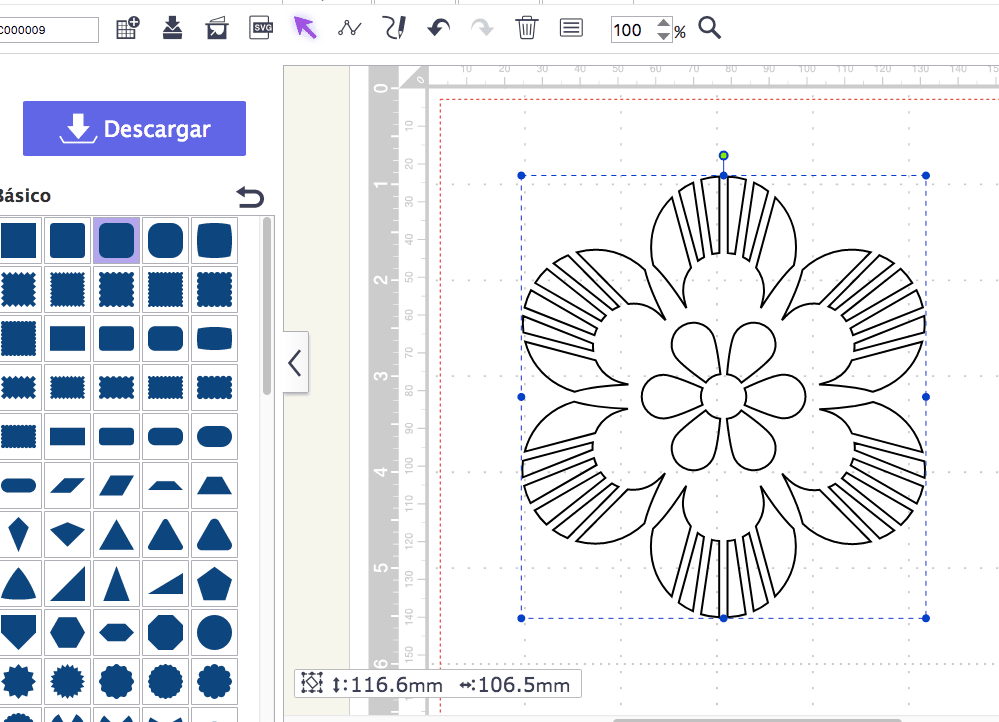Open the image tracing icon
The image size is (999, 722).
216,28
